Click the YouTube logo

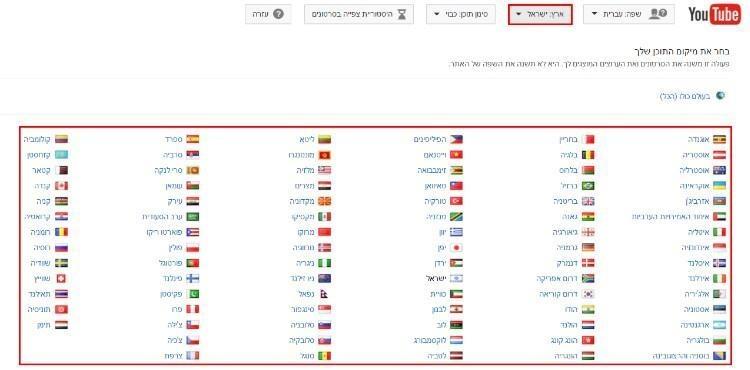pyautogui.click(x=714, y=14)
